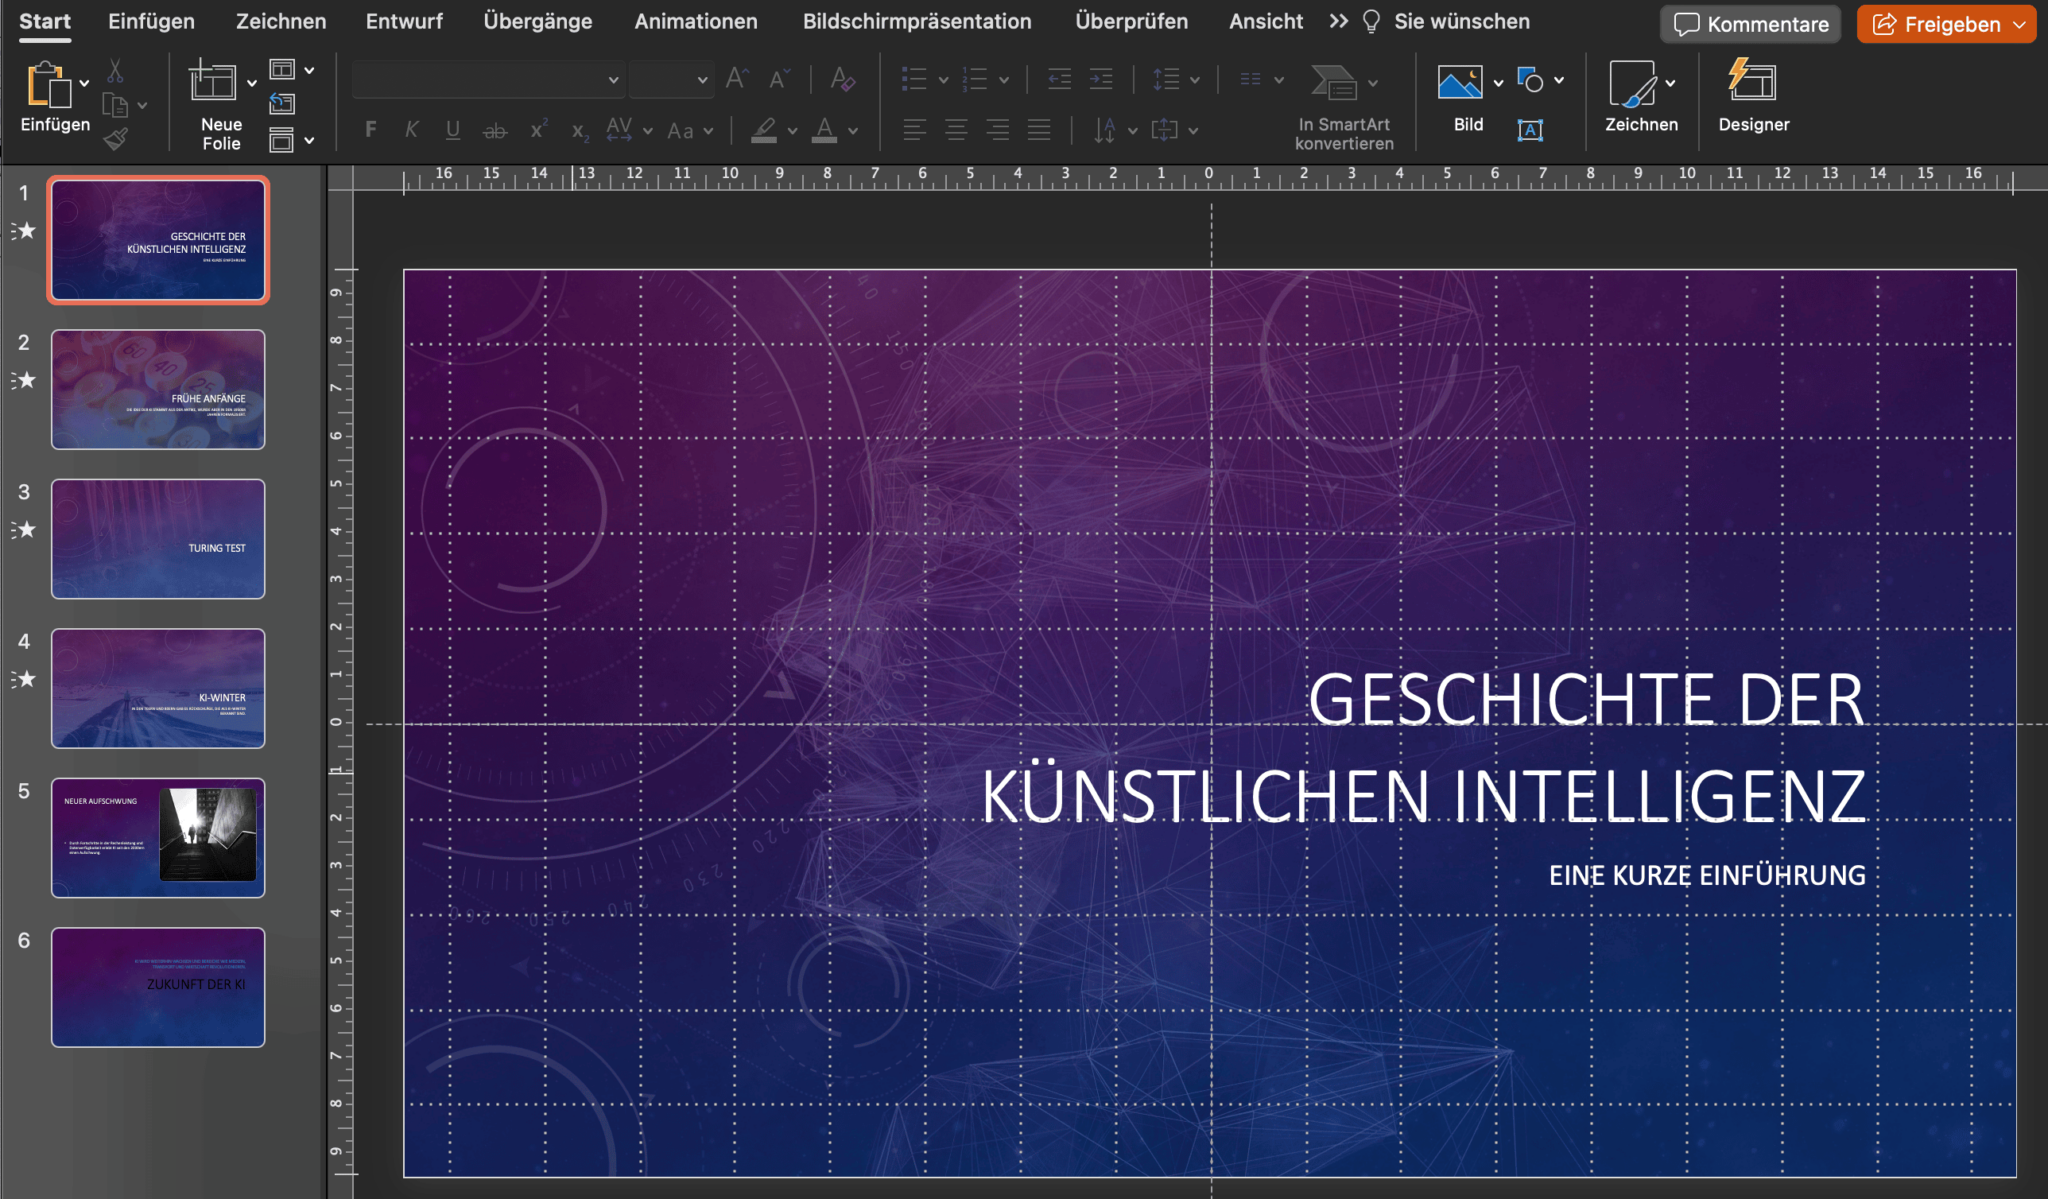2048x1199 pixels.
Task: Open the font size combo box
Action: click(x=671, y=79)
